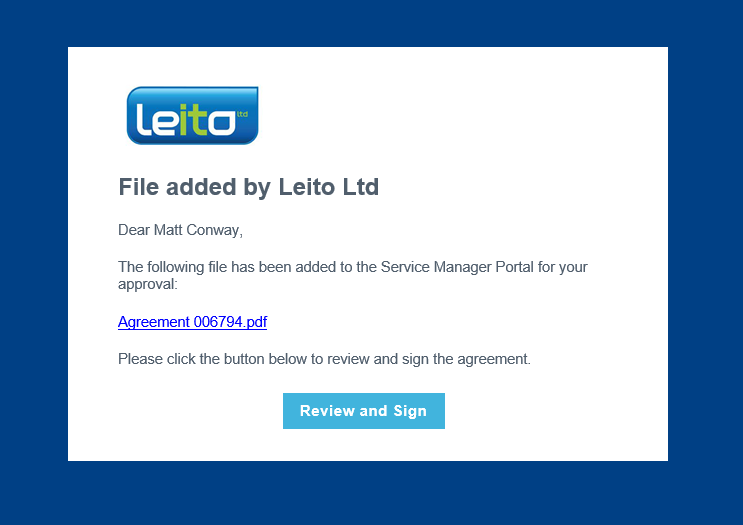Click the "Dear Matt Conway," greeting line
Viewport: 743px width, 525px height.
click(x=180, y=230)
